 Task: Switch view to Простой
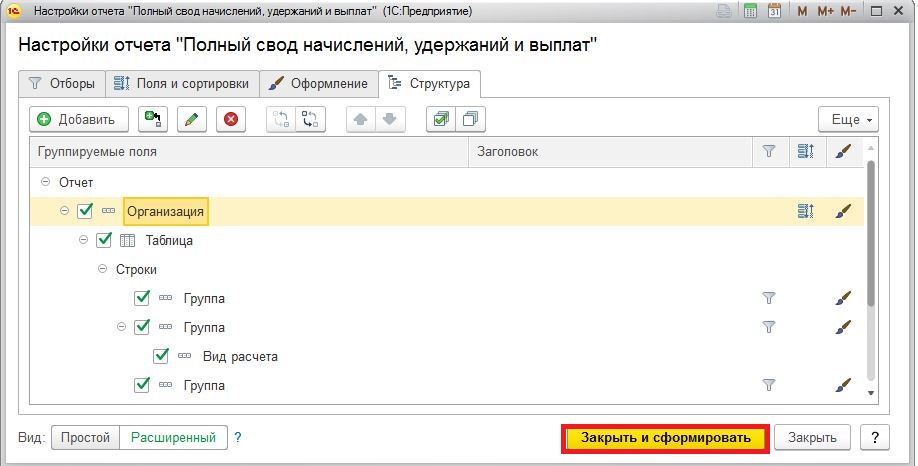[x=85, y=437]
